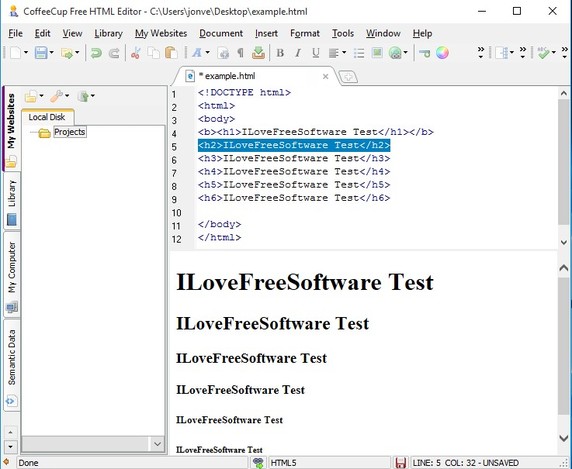572x469 pixels.
Task: Open the Insert menu
Action: 266,34
